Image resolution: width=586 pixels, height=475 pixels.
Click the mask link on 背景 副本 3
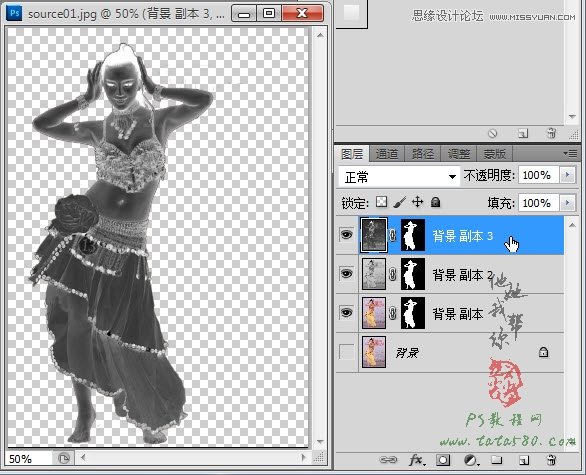393,235
